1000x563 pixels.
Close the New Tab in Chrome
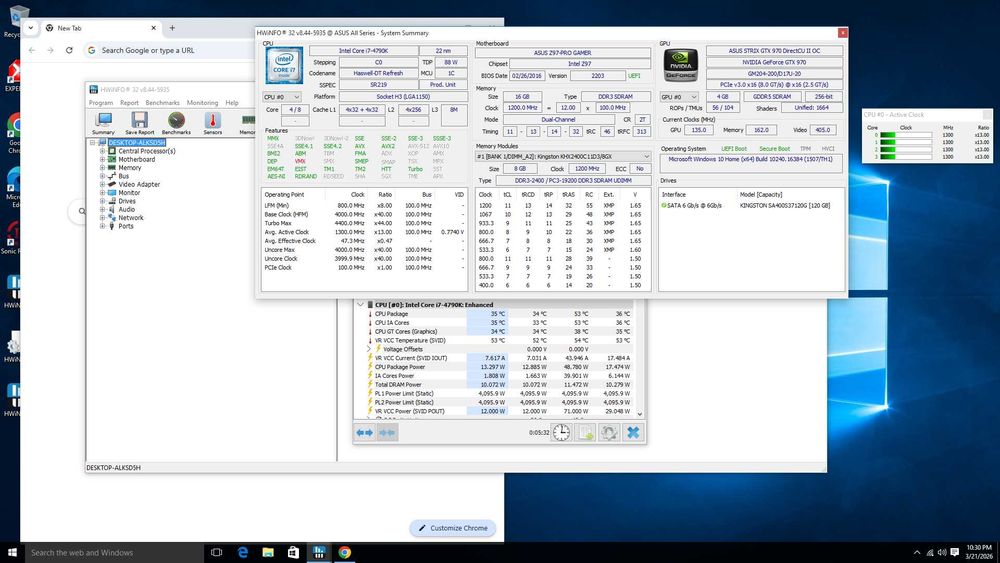[154, 28]
